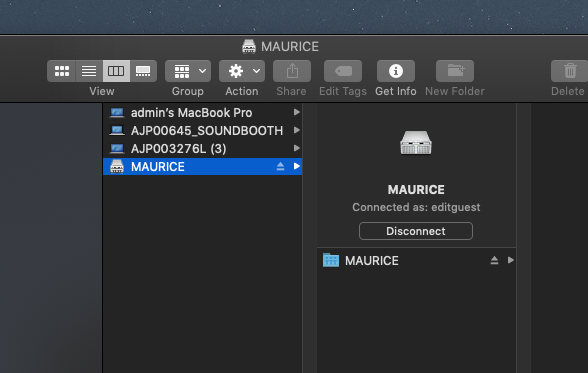Click the Disconnect button
The image size is (588, 373).
pyautogui.click(x=416, y=231)
